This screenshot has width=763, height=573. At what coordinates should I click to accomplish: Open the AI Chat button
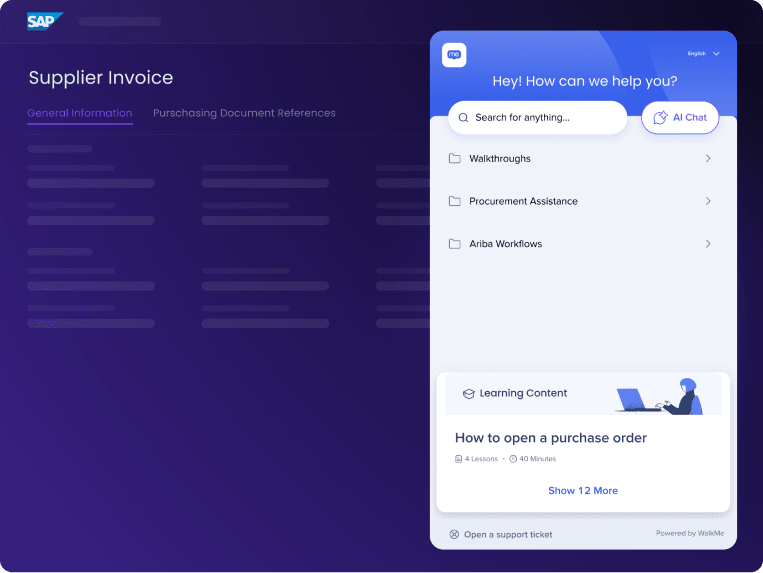(x=680, y=117)
